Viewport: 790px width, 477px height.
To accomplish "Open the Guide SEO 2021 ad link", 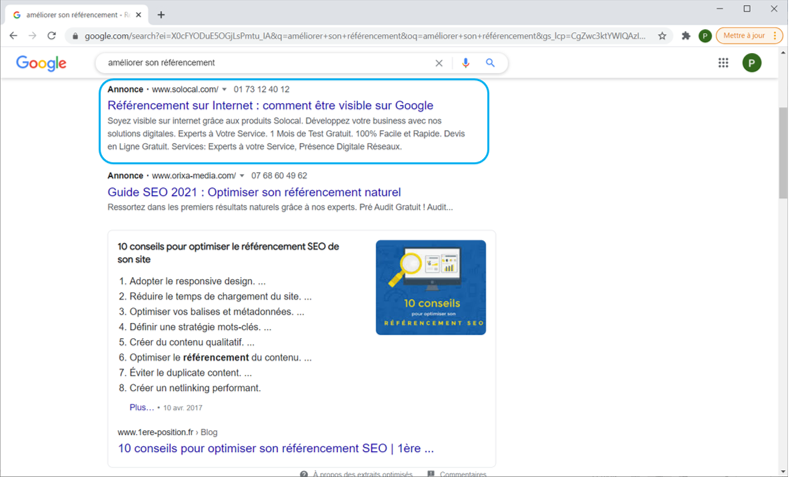I will click(254, 192).
